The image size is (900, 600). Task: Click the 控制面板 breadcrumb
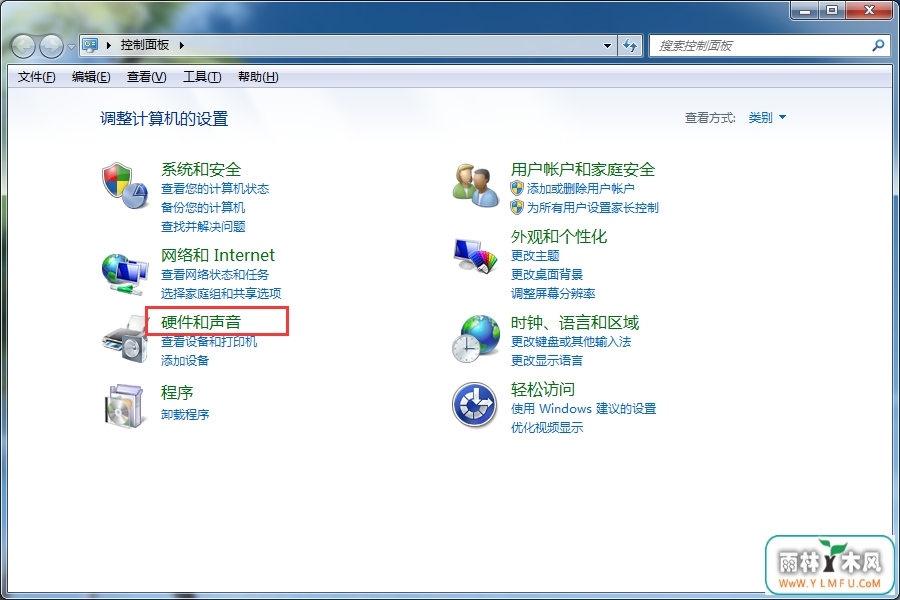[x=145, y=45]
